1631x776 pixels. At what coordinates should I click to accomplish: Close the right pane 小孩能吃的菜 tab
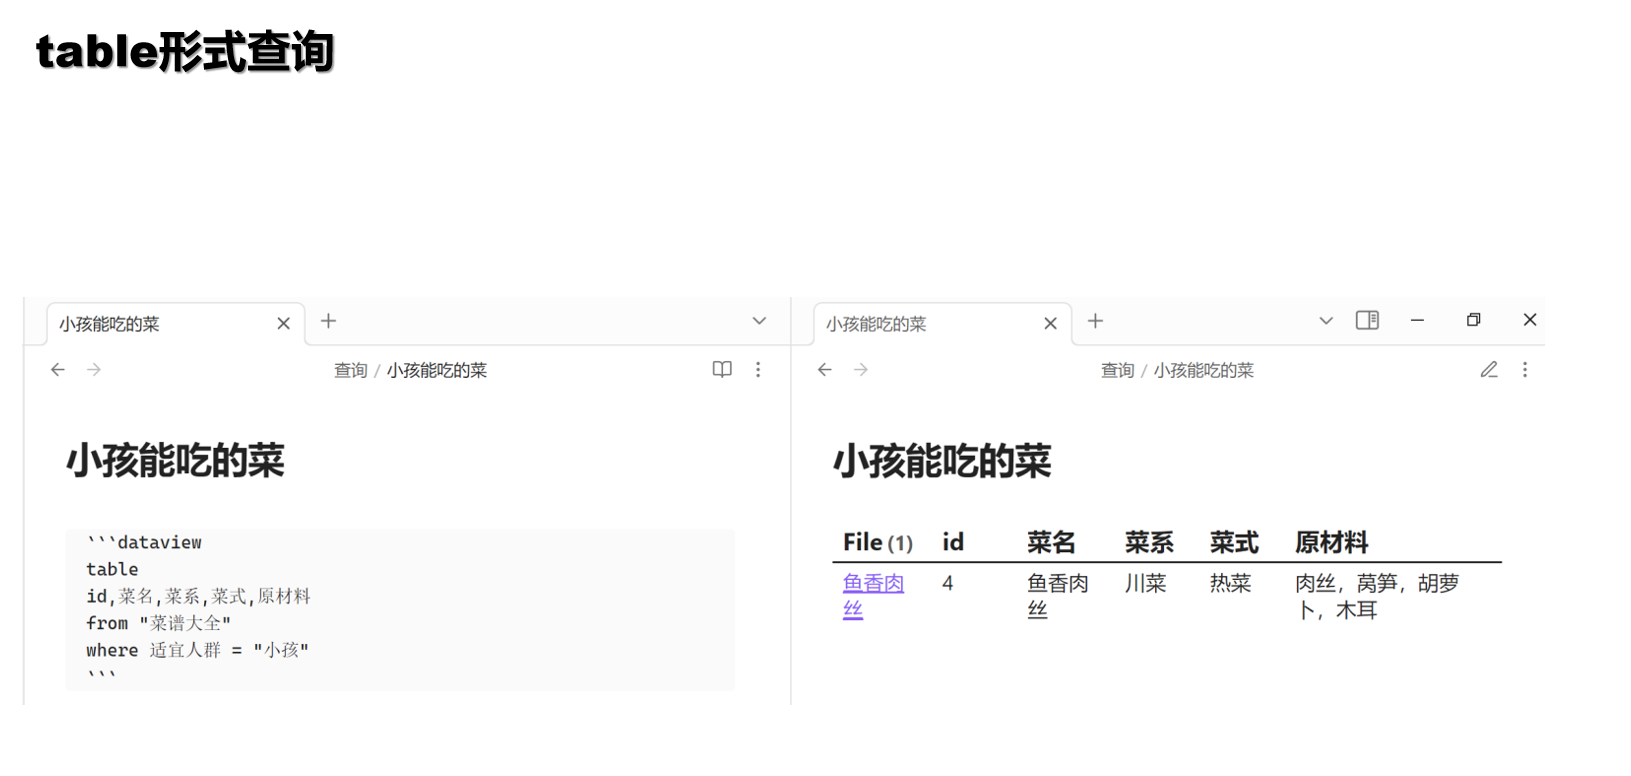1050,323
